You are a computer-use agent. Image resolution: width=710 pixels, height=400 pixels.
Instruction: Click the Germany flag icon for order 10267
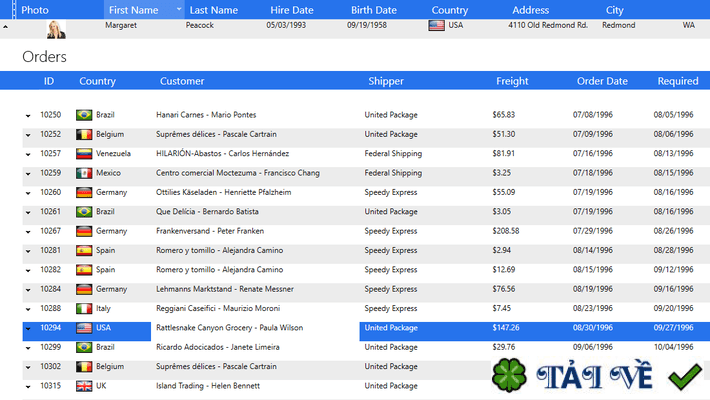click(84, 231)
